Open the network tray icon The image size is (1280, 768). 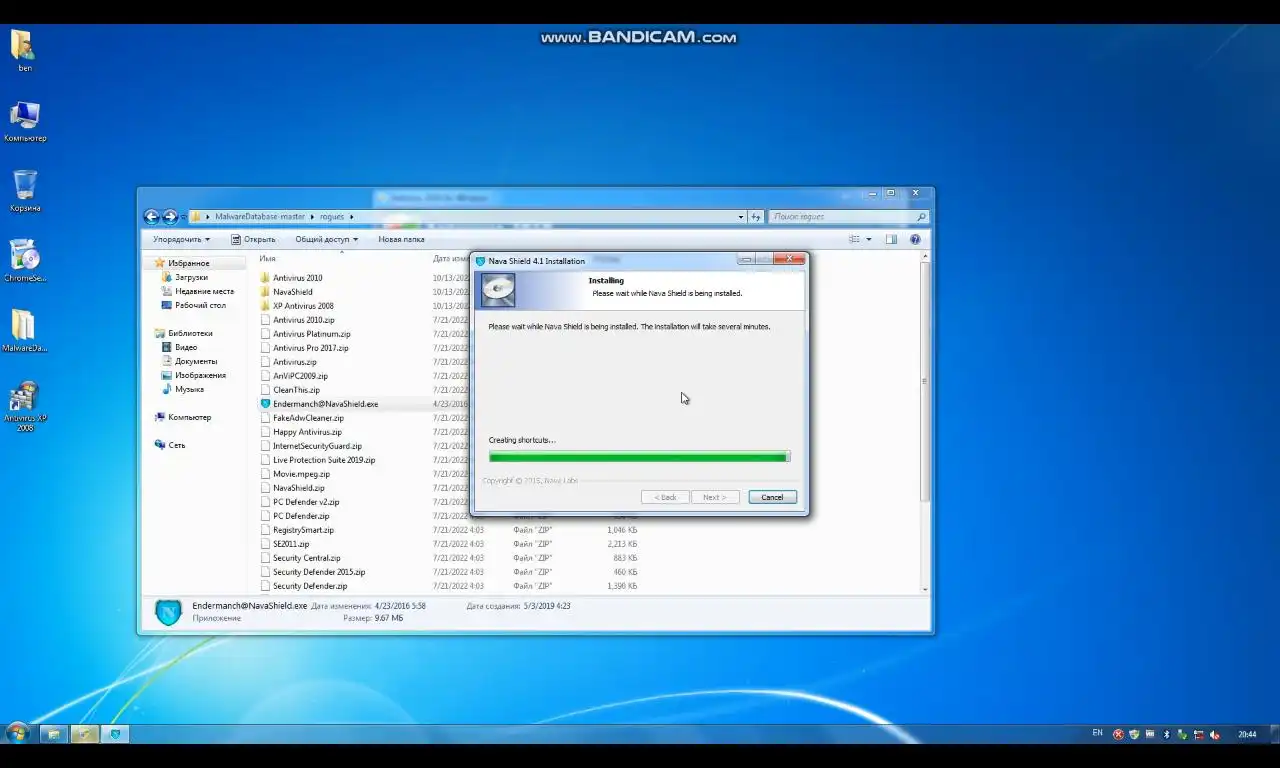coord(1198,734)
